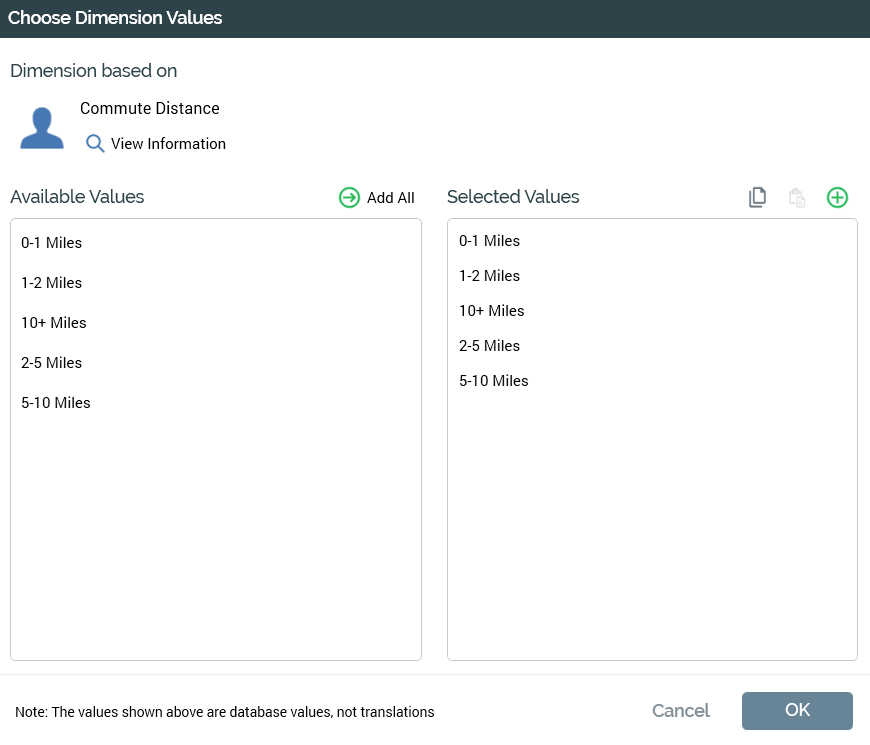
Task: Pick 2-5 Miles in Available Values
Action: (52, 363)
